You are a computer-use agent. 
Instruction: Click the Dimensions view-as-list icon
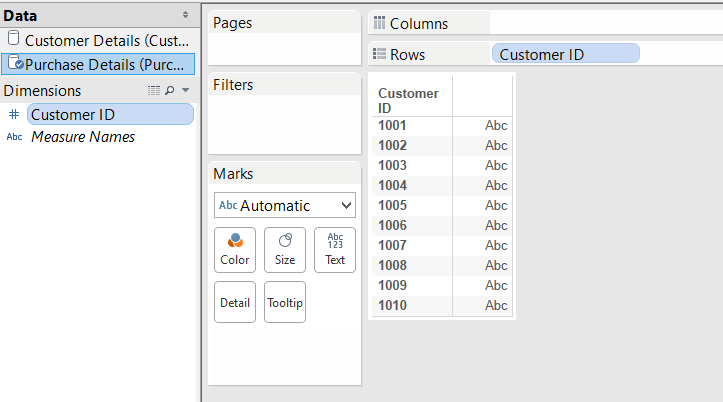point(154,90)
